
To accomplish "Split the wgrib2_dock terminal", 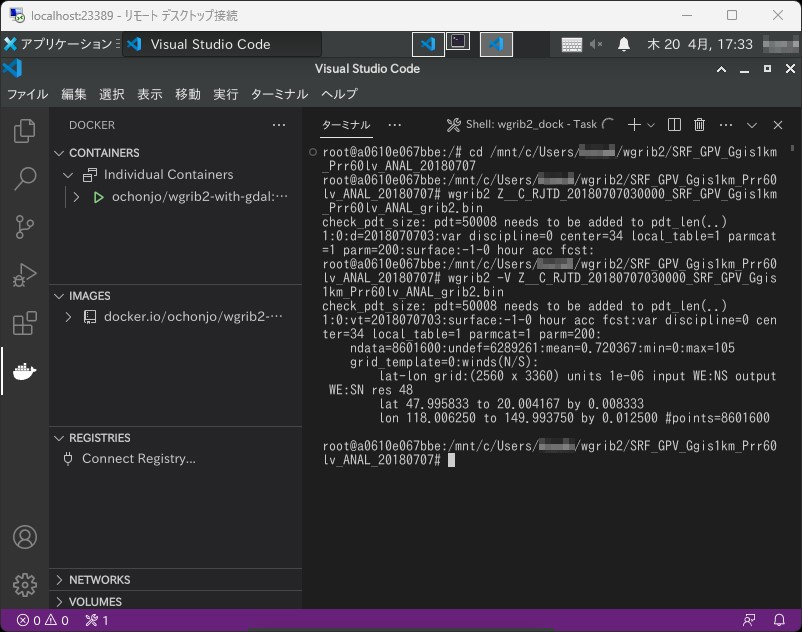I will pos(674,125).
